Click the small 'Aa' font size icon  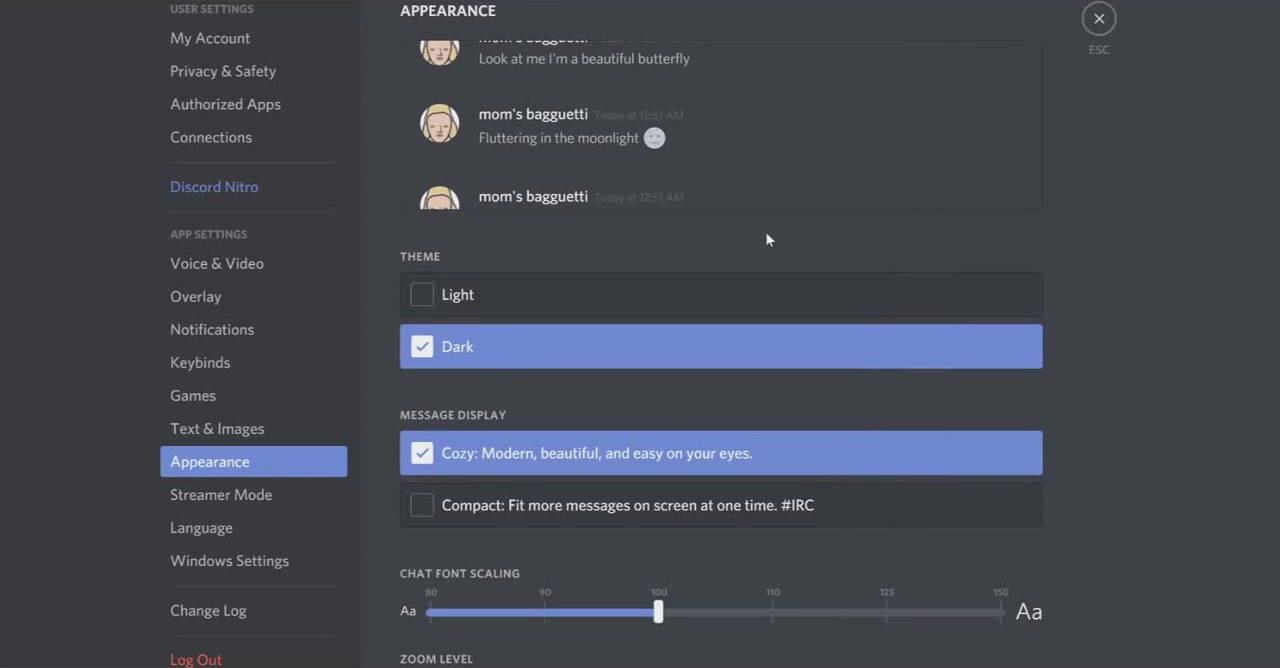pos(408,611)
